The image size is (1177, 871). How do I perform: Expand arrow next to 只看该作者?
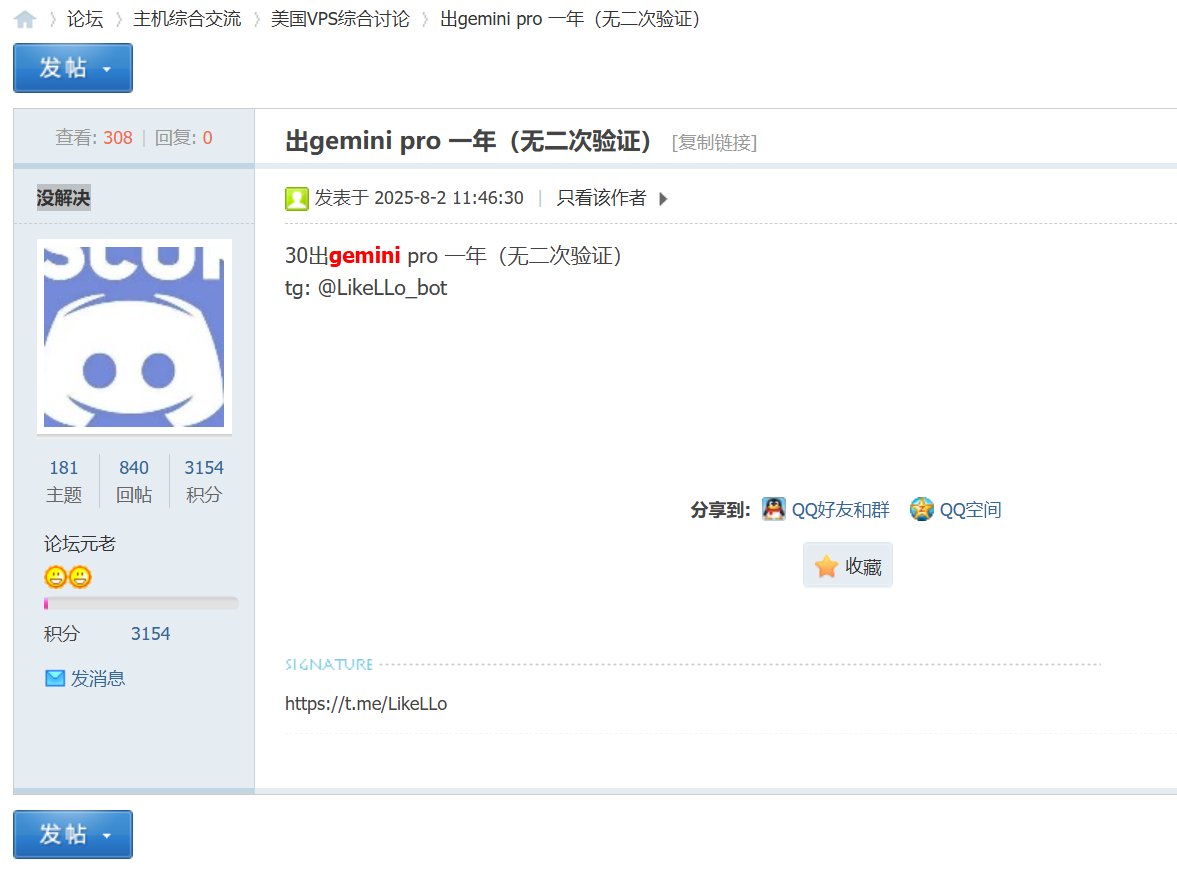[x=663, y=198]
